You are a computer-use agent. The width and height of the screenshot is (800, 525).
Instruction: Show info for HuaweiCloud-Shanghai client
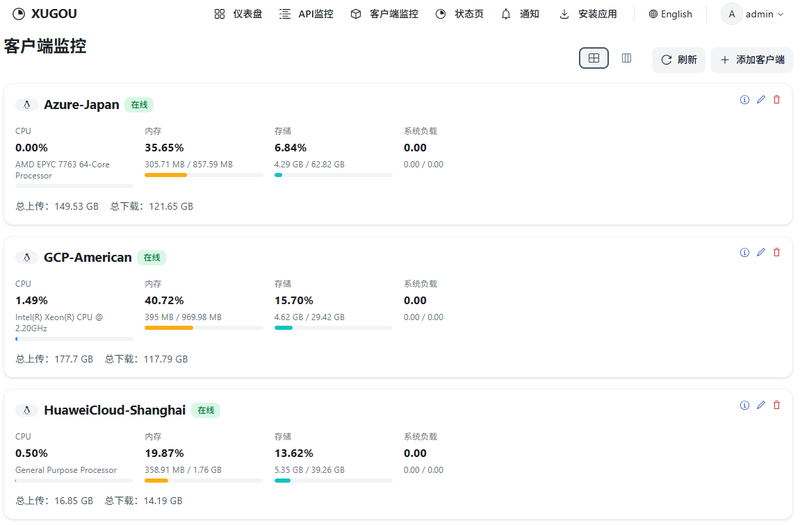click(x=744, y=406)
